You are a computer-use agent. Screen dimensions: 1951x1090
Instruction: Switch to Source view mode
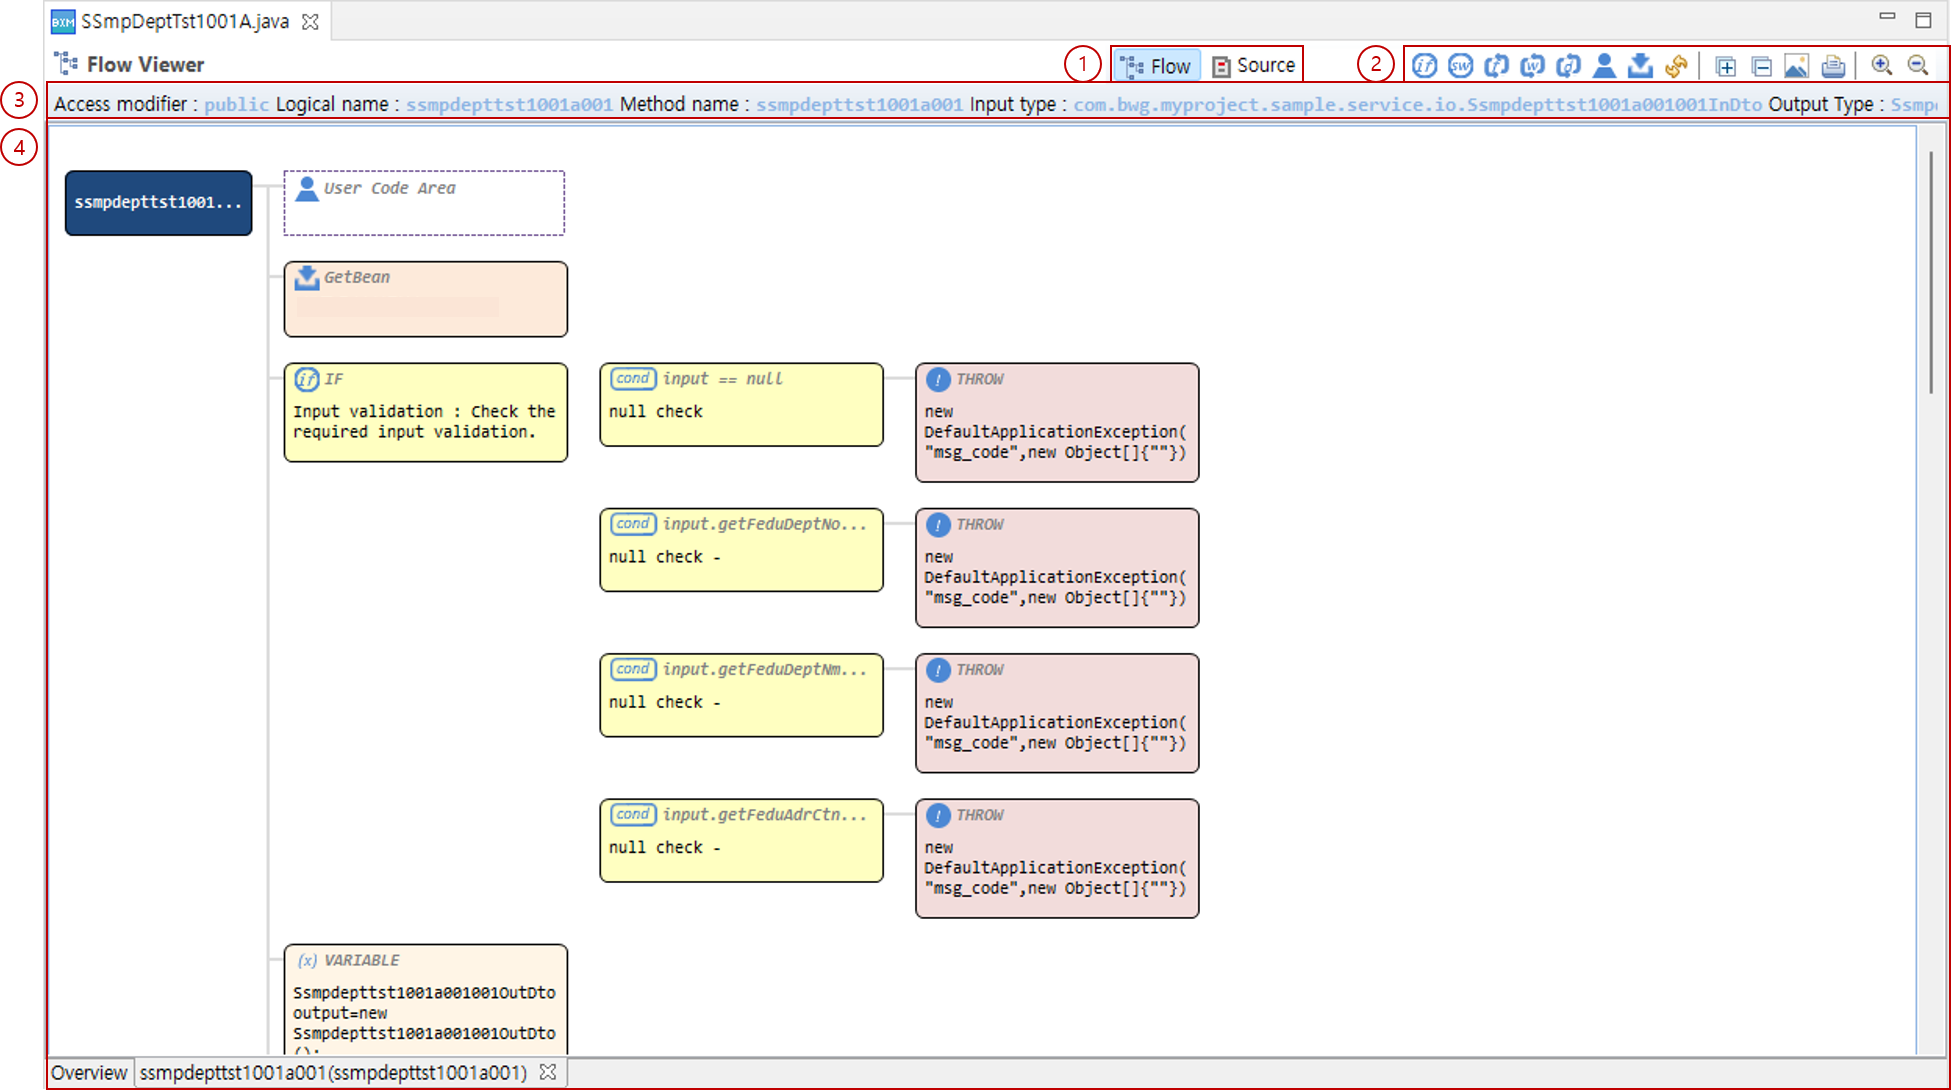point(1253,64)
